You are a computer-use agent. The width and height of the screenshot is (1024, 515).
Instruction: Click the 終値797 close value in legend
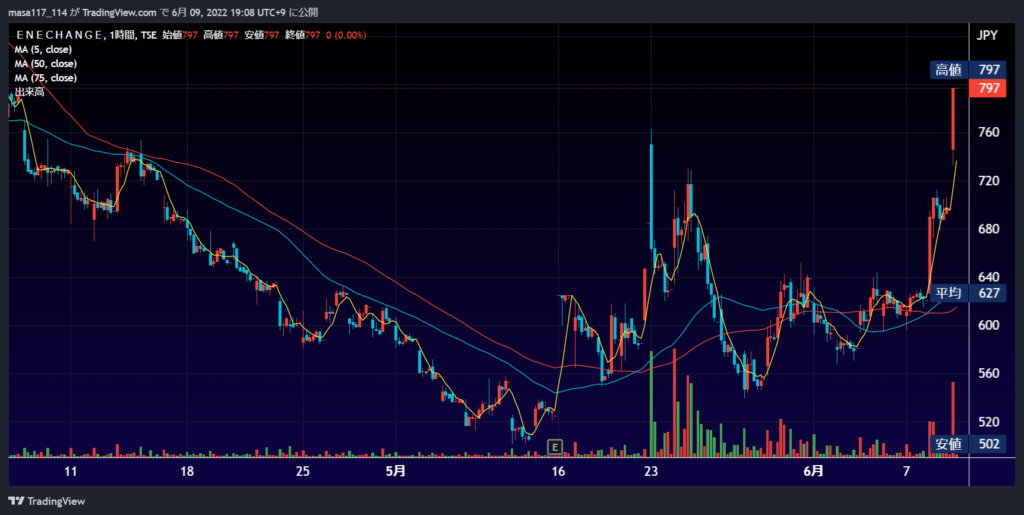pos(302,35)
